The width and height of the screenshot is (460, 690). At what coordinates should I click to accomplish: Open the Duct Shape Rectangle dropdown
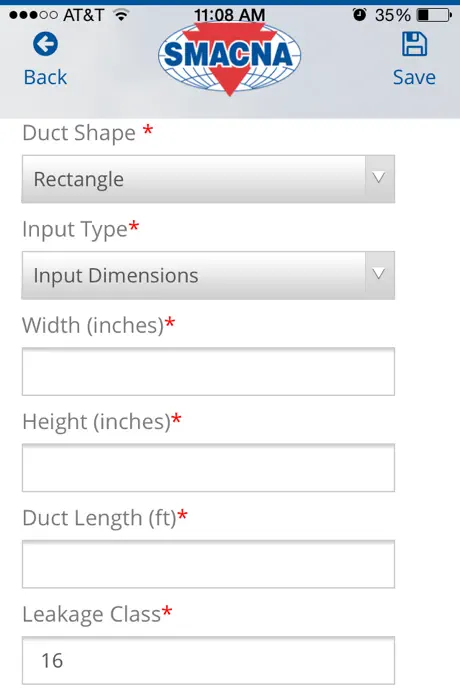click(208, 179)
